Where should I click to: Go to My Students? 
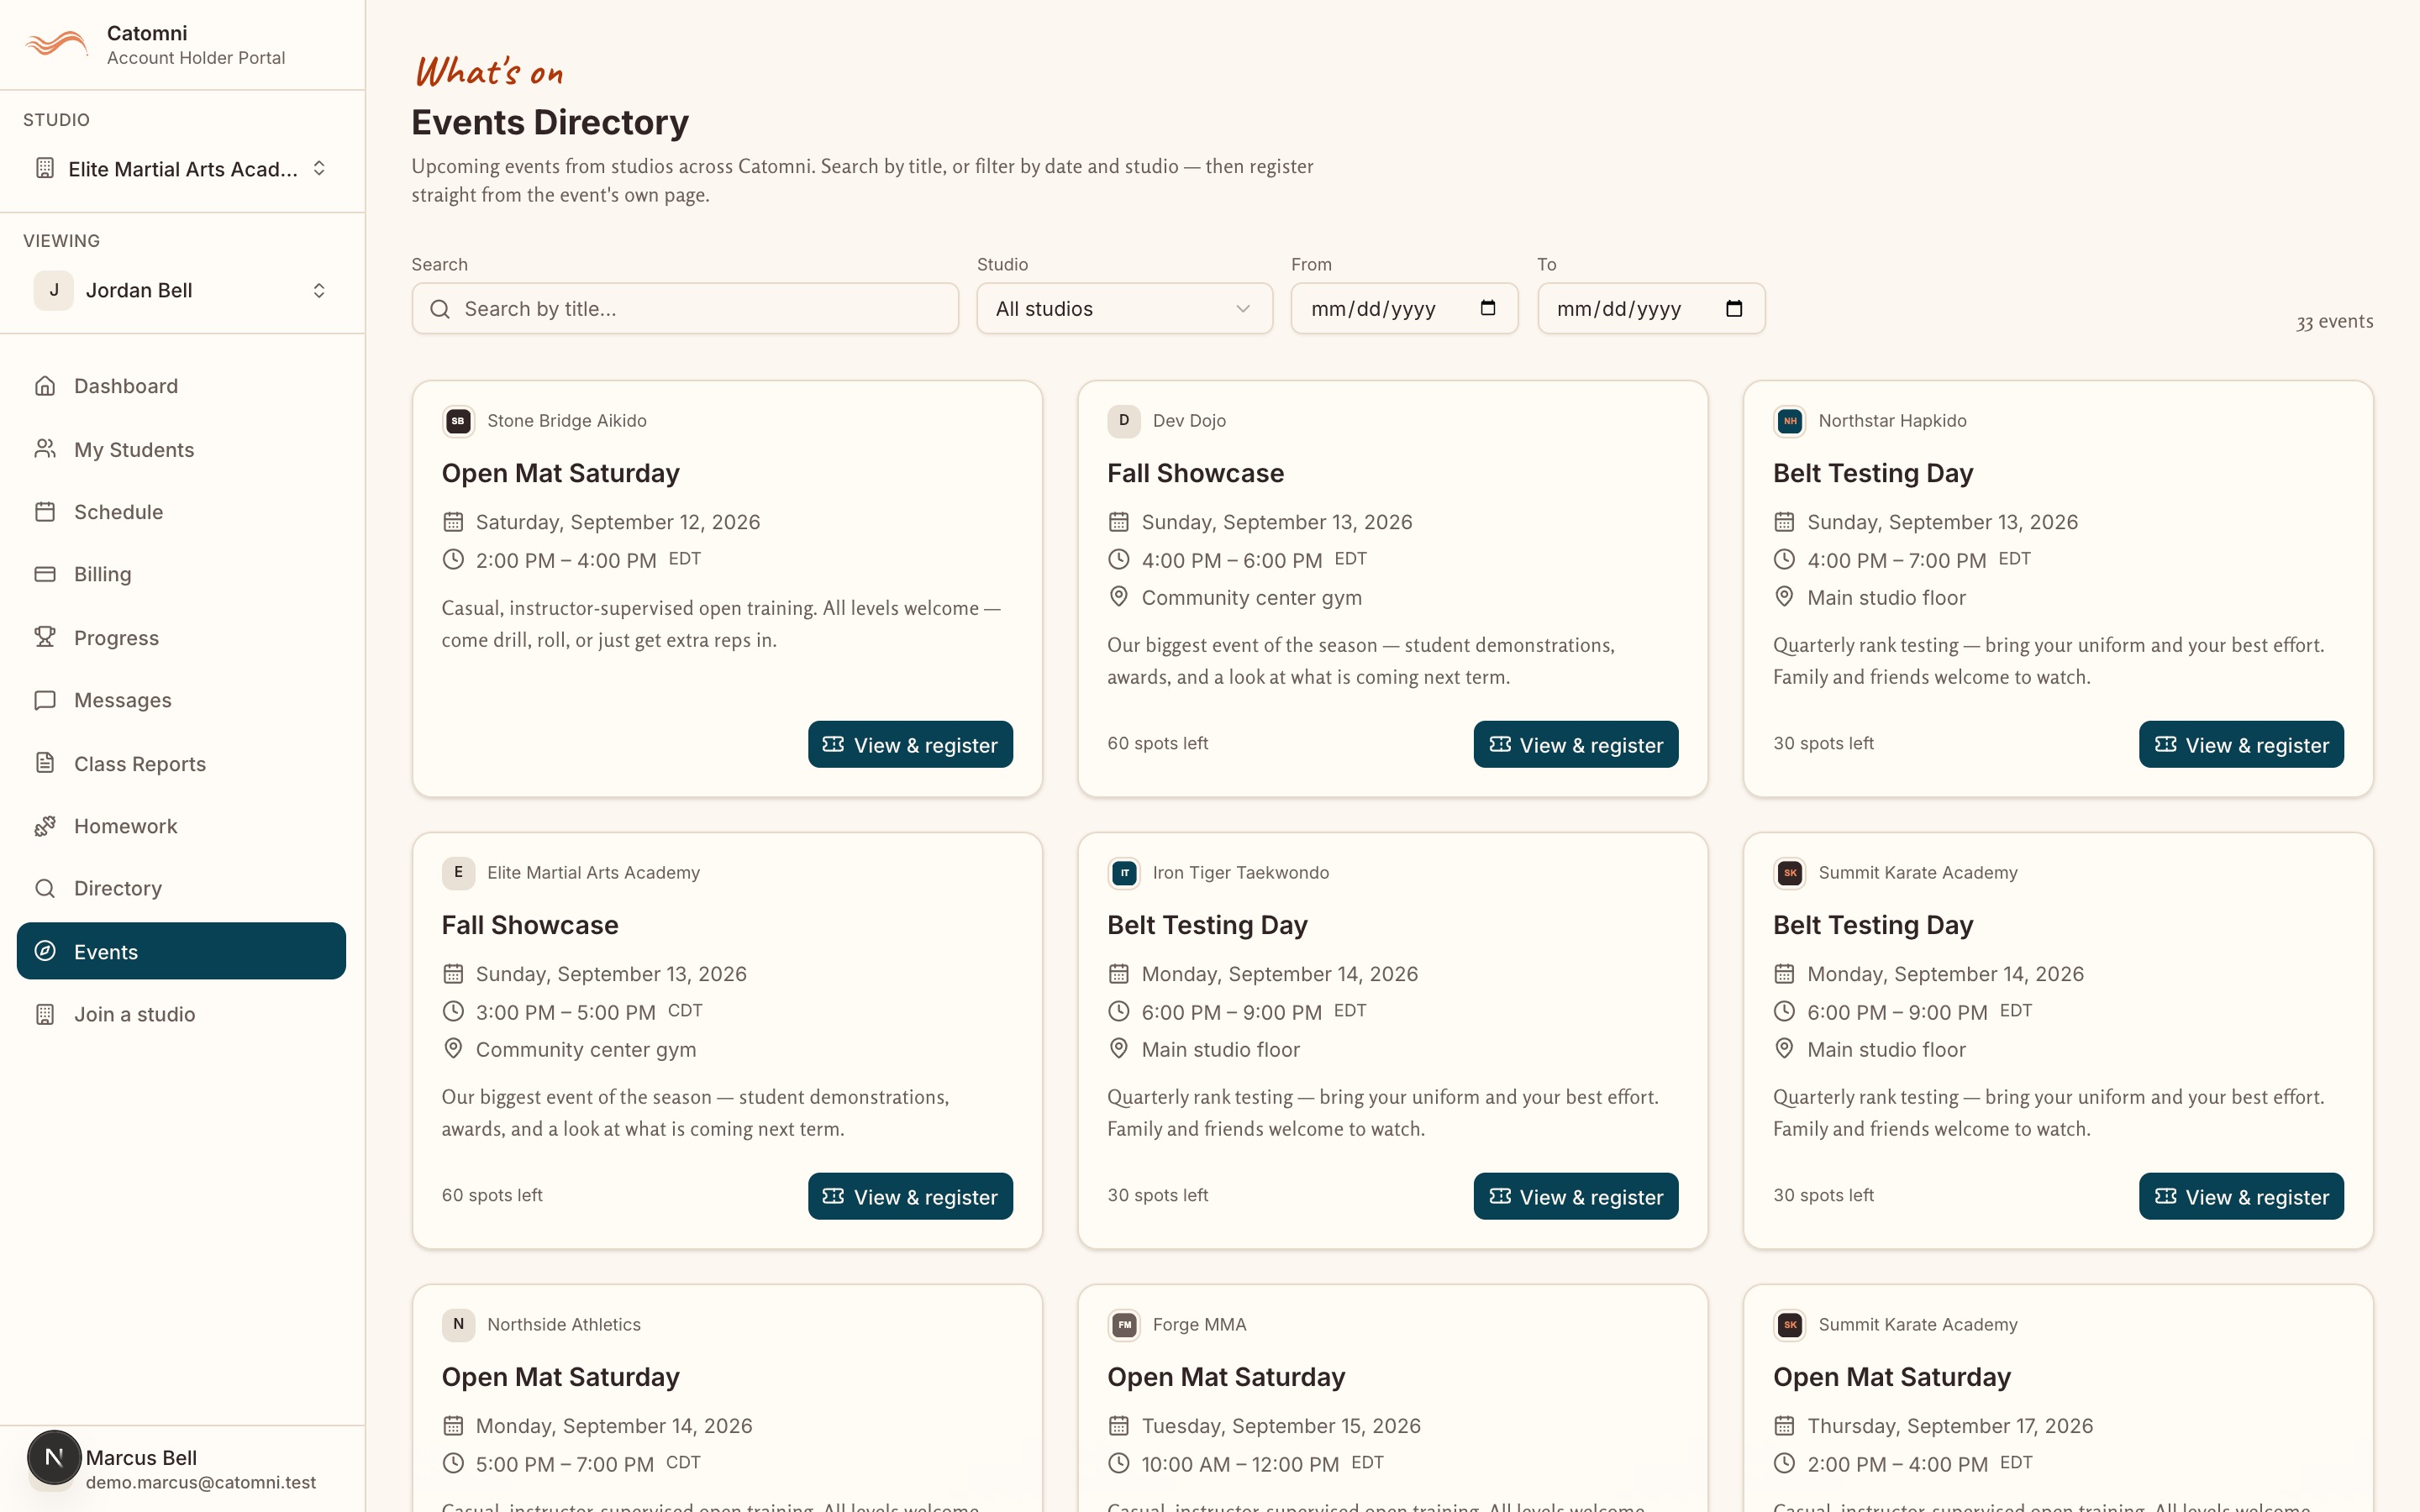point(181,449)
